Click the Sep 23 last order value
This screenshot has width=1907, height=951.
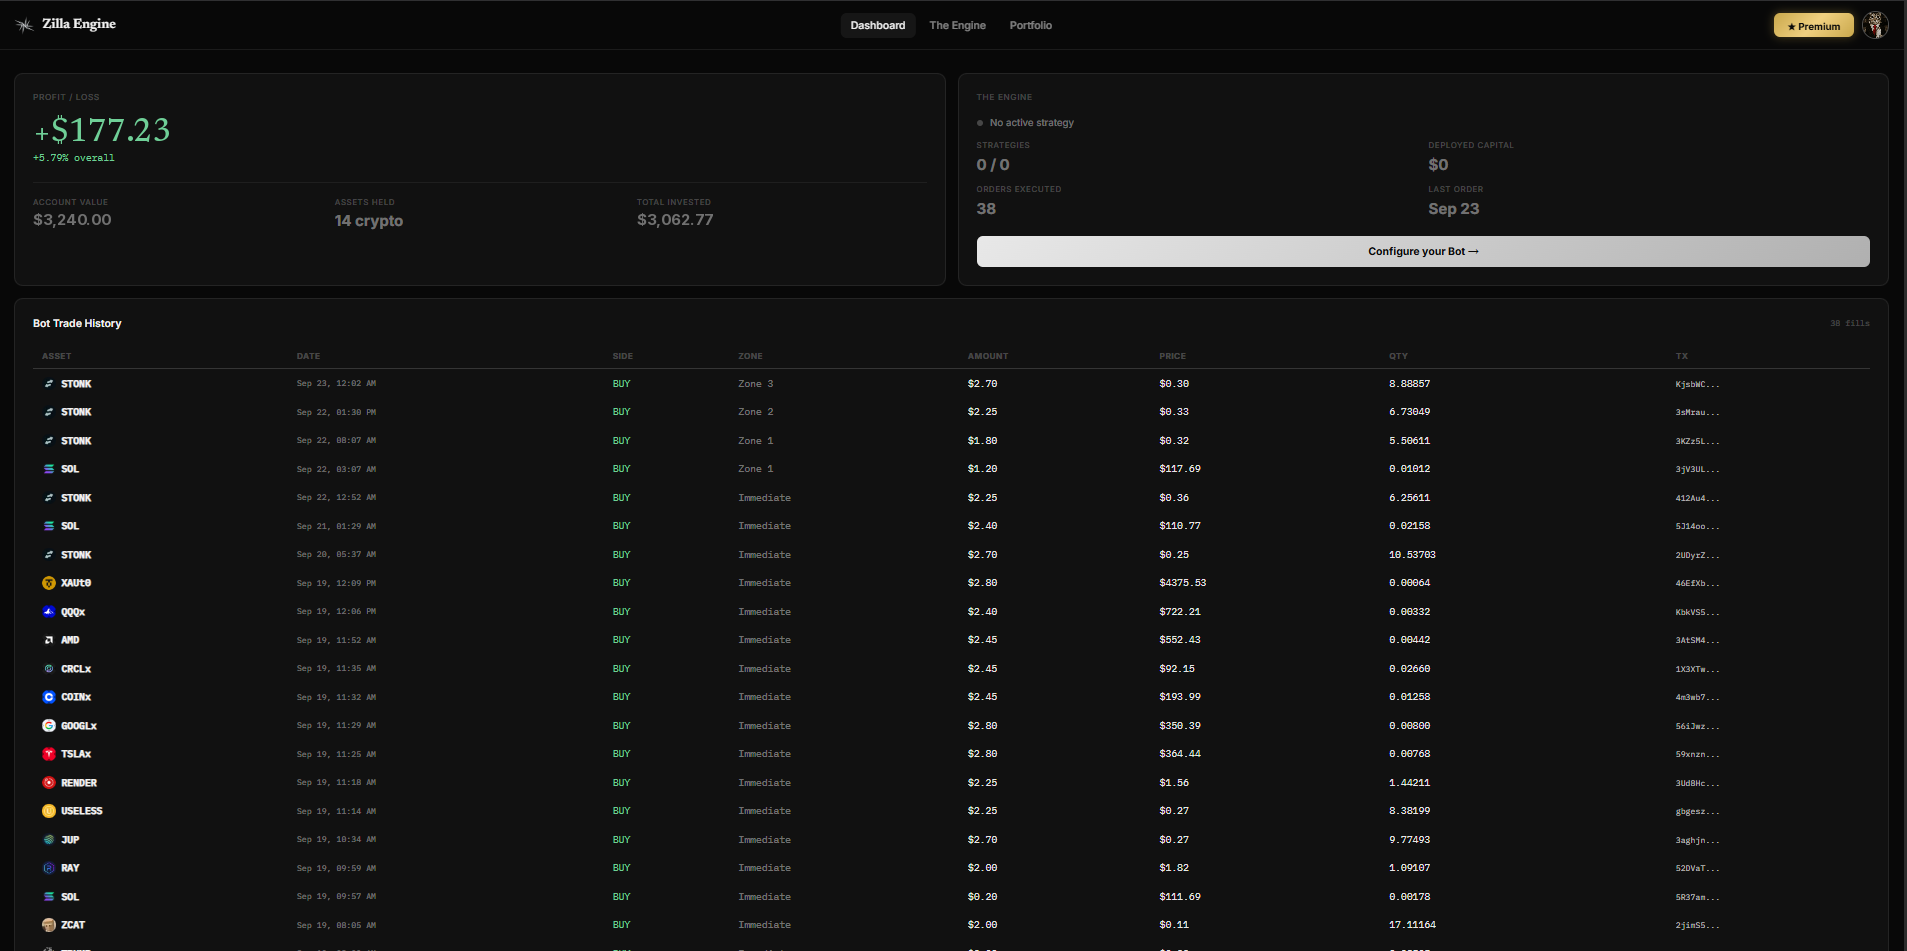click(x=1453, y=209)
